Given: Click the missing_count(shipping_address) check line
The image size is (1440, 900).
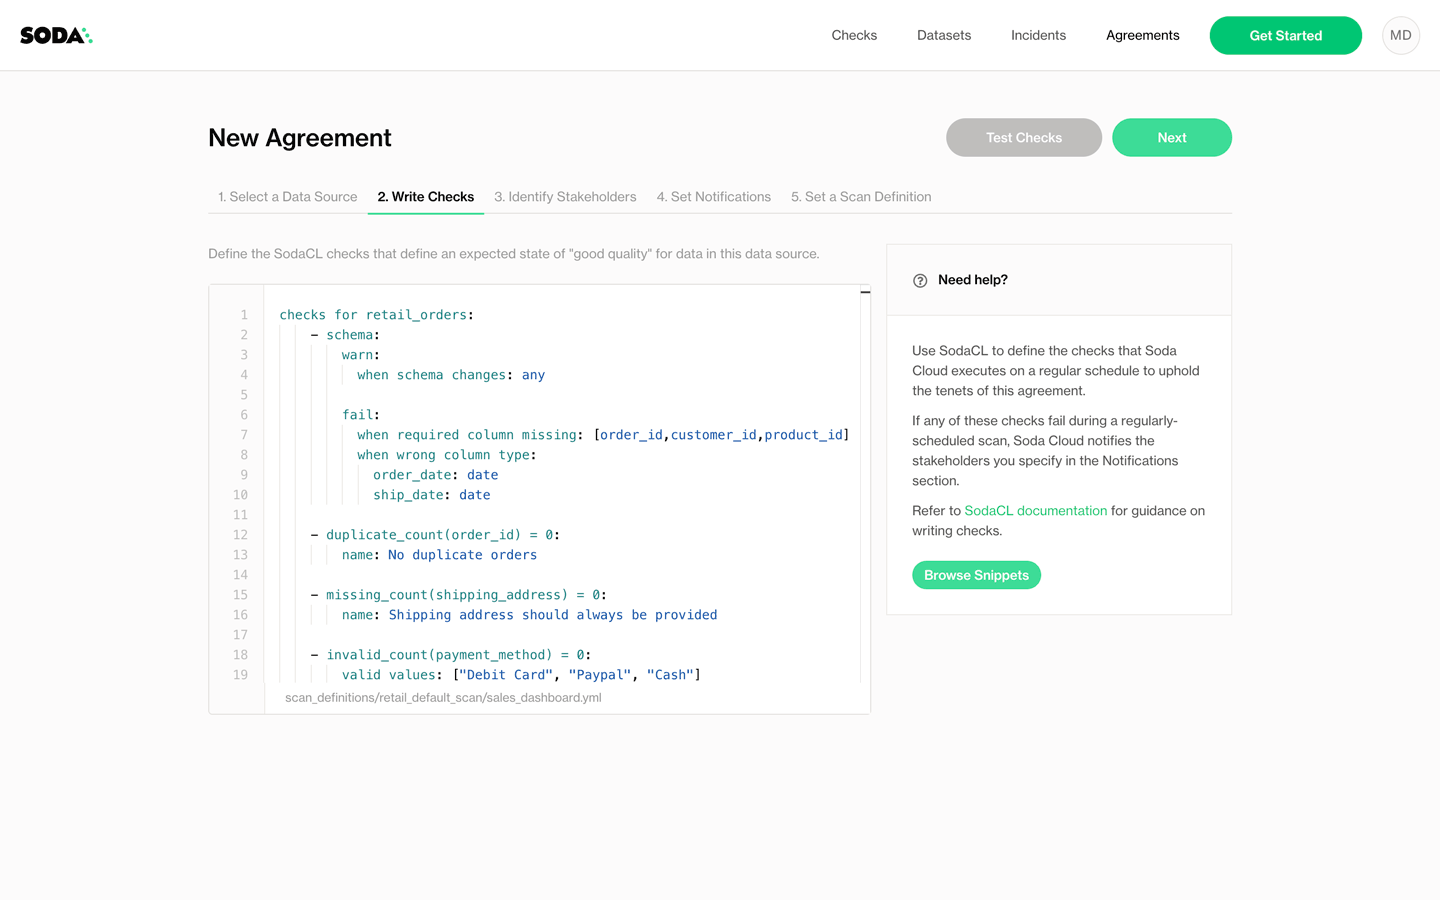Looking at the screenshot, I should coord(458,595).
